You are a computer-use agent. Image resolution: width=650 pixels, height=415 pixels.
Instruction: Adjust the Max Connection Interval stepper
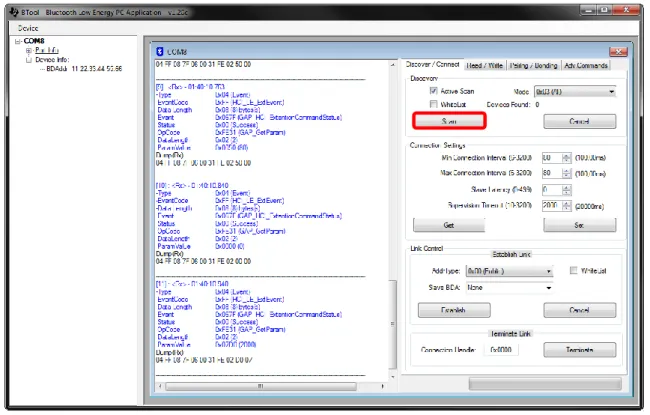click(x=567, y=173)
